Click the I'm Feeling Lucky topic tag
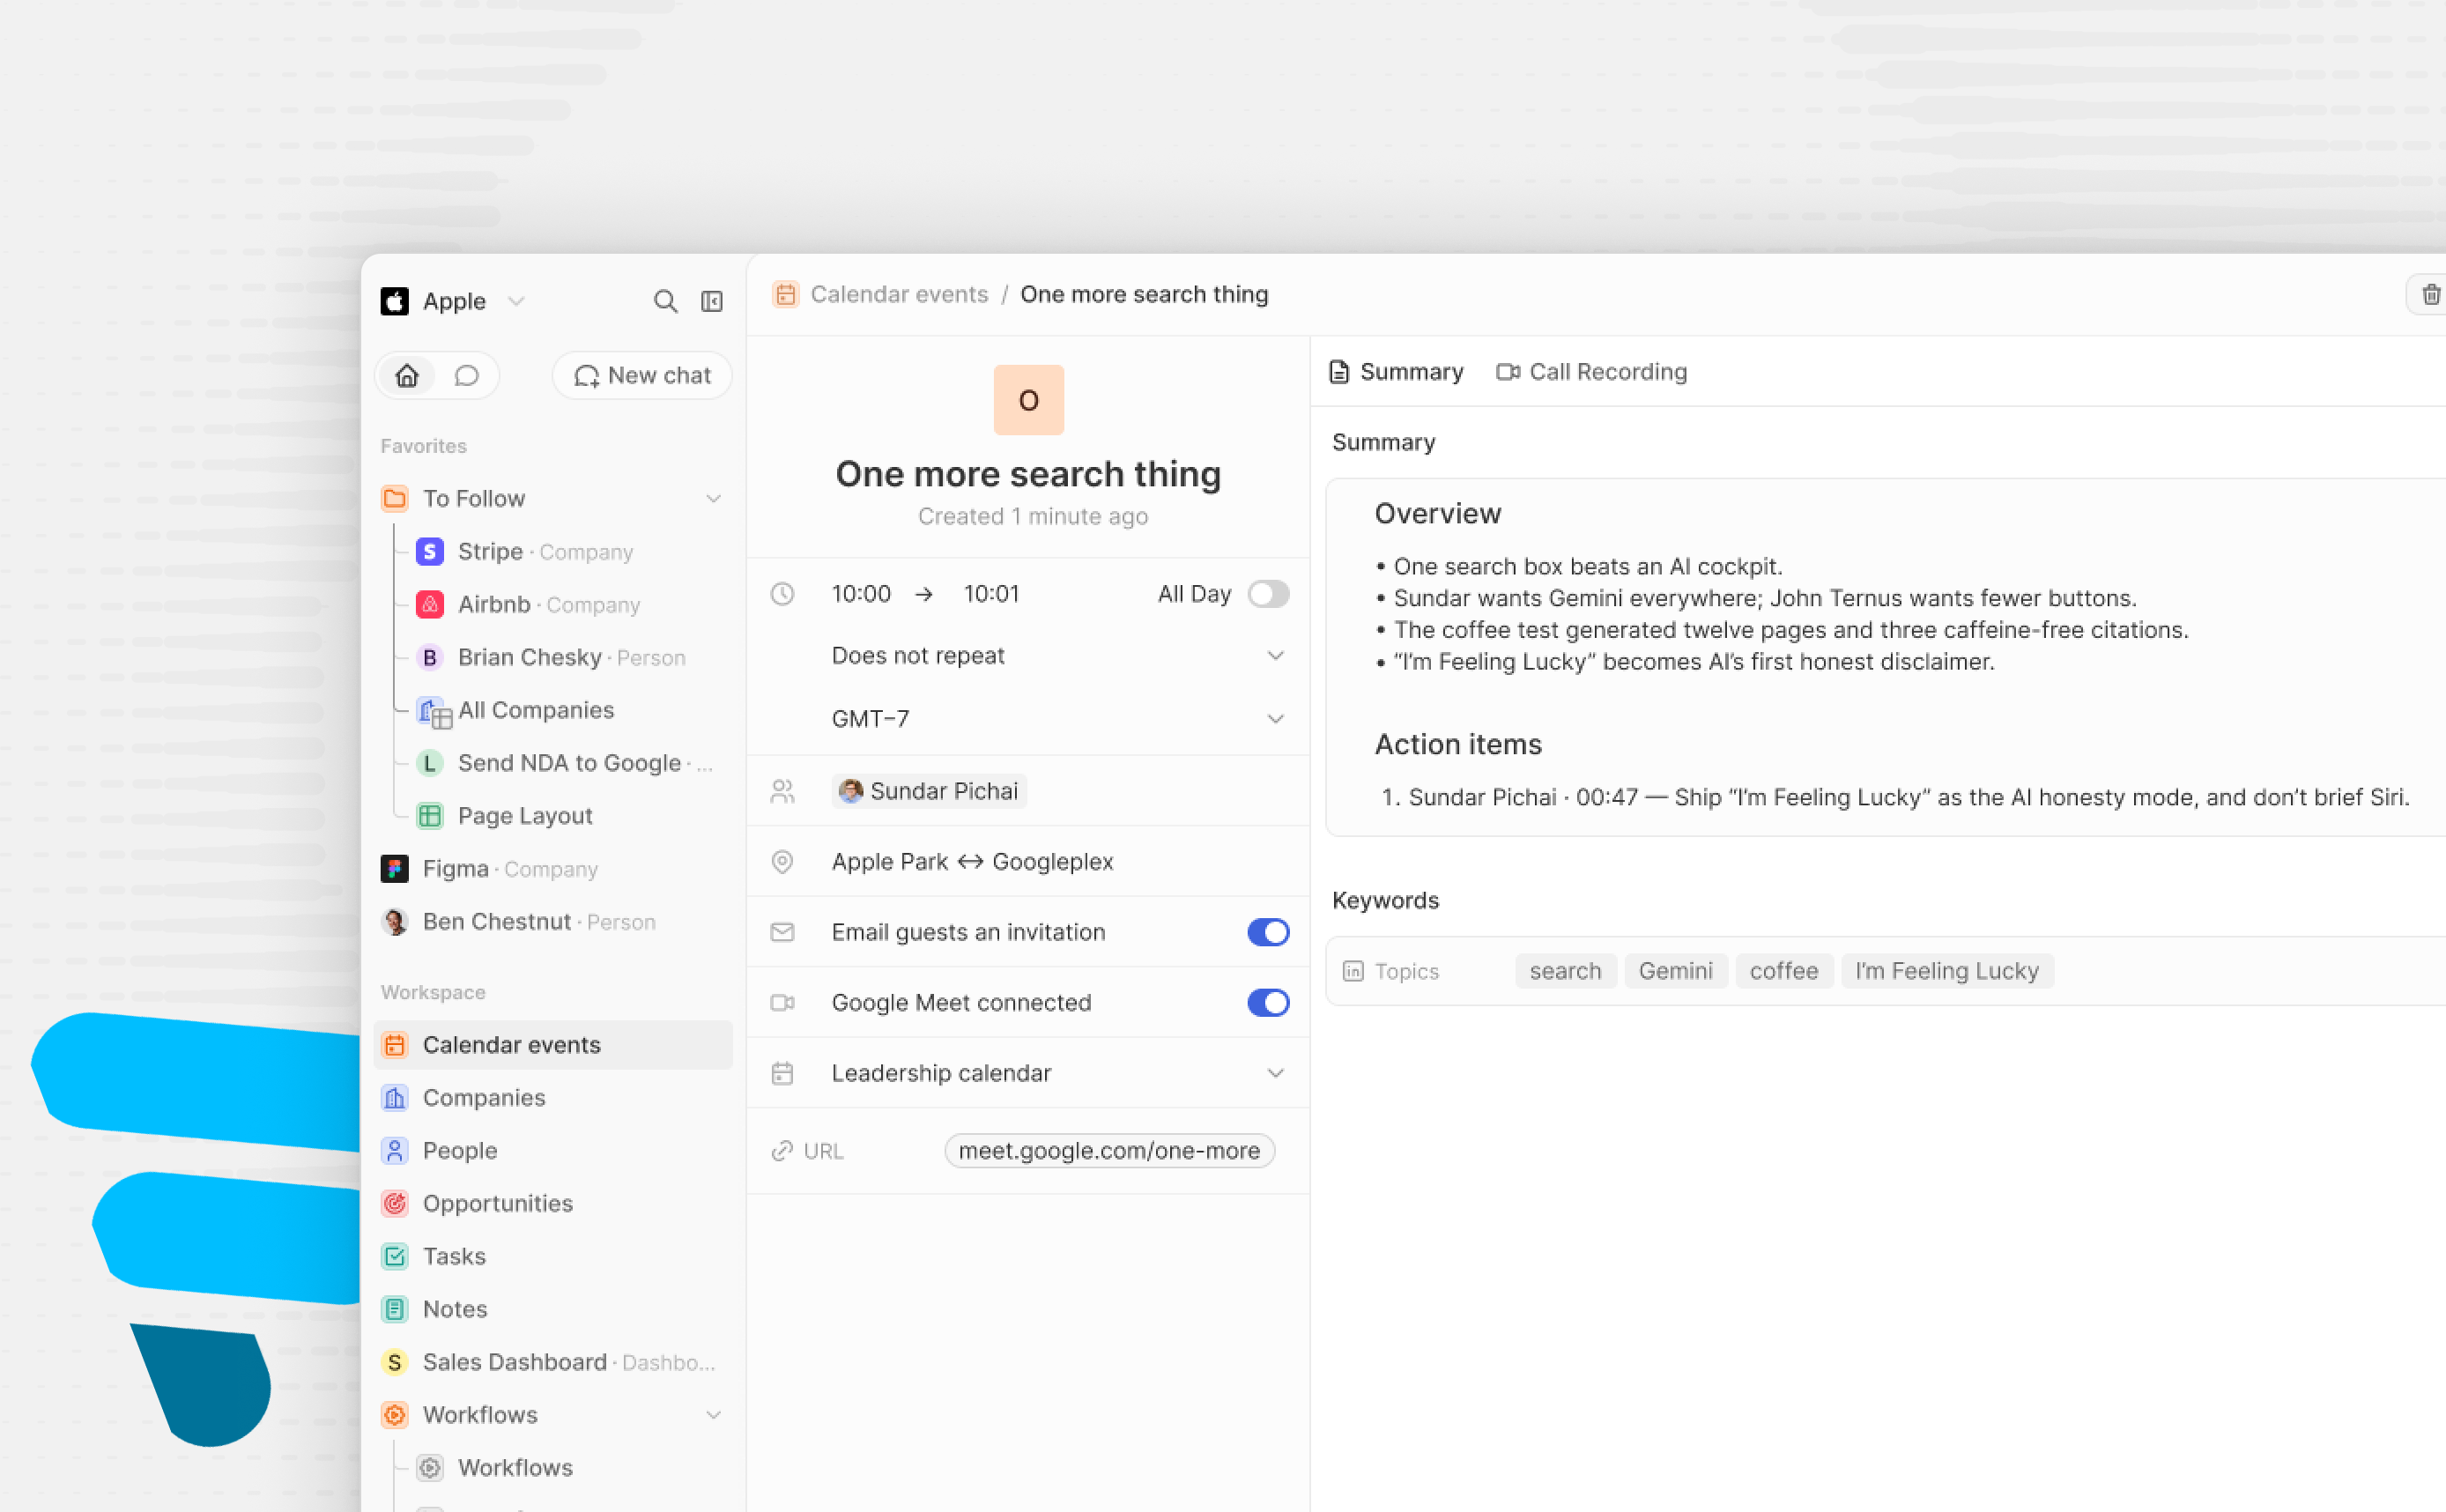Image resolution: width=2446 pixels, height=1512 pixels. point(1946,971)
